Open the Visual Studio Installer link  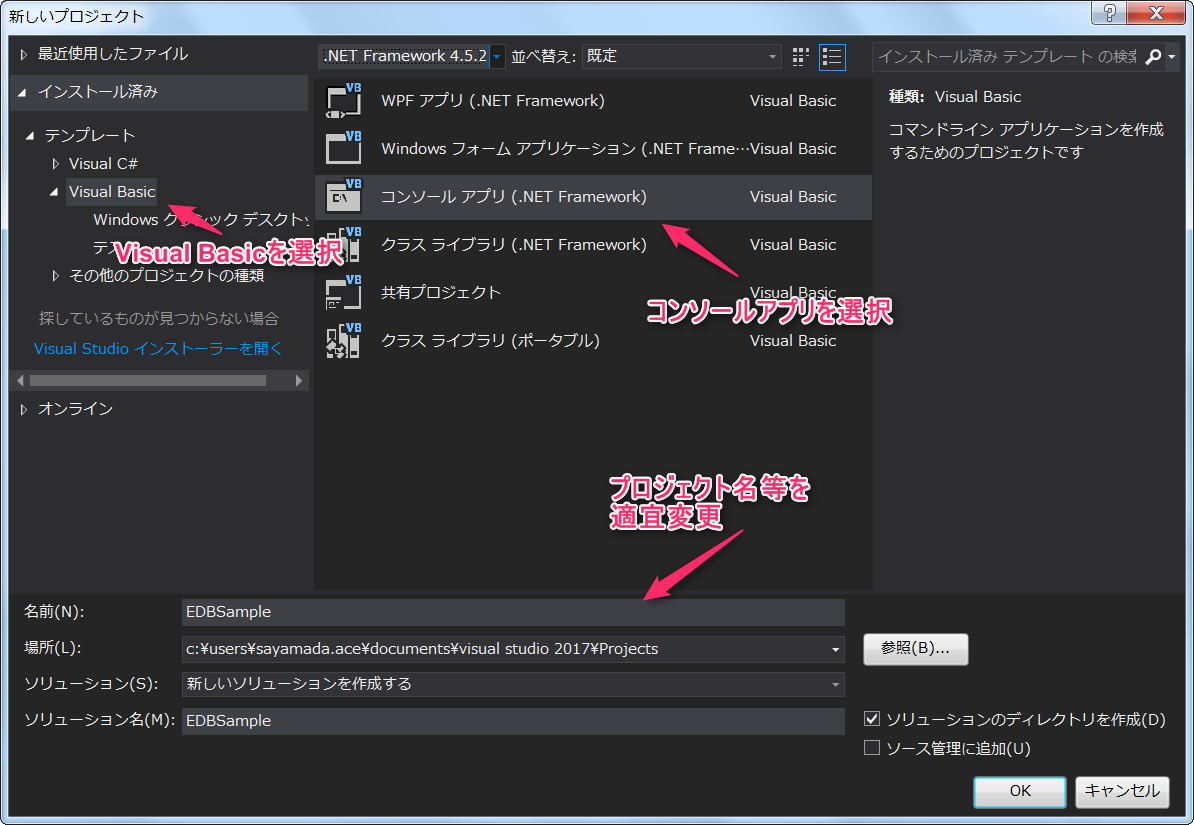(158, 349)
